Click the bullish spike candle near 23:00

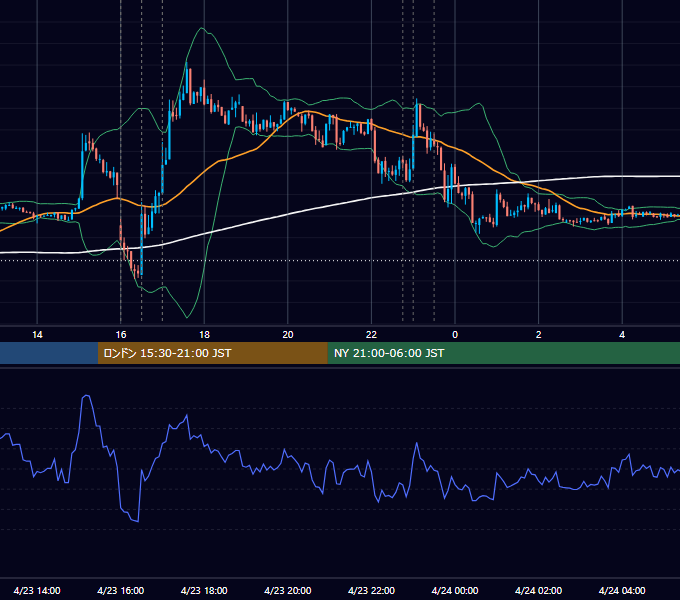416,119
